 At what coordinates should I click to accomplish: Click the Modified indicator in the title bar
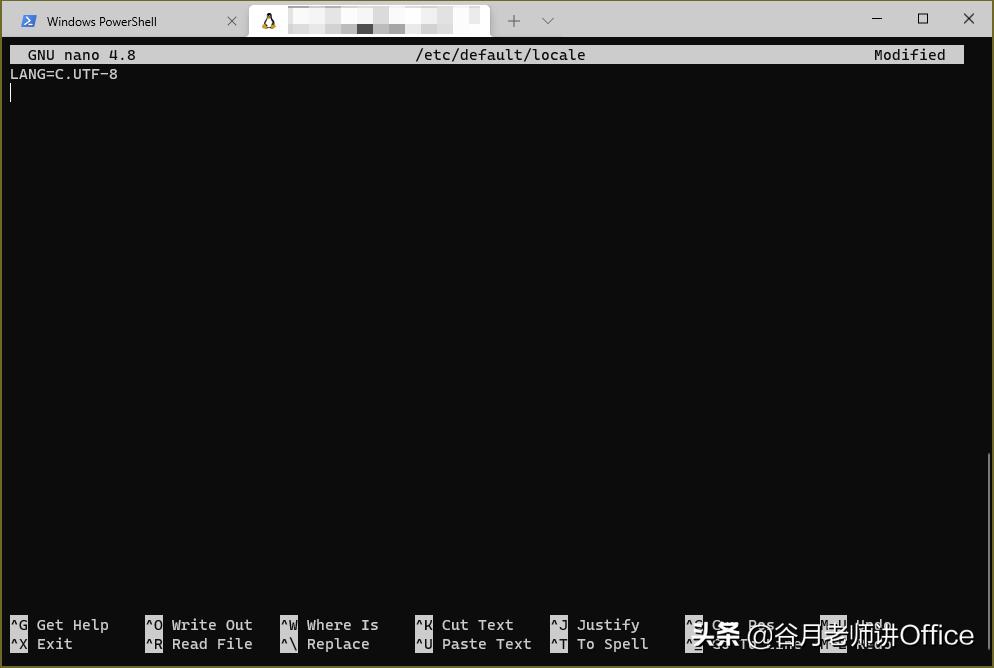909,55
